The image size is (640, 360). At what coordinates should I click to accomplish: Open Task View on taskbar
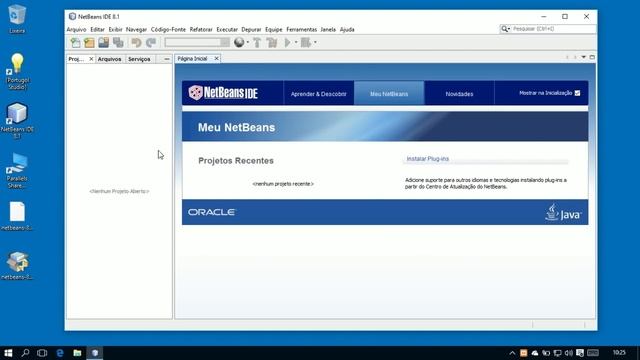coord(42,353)
